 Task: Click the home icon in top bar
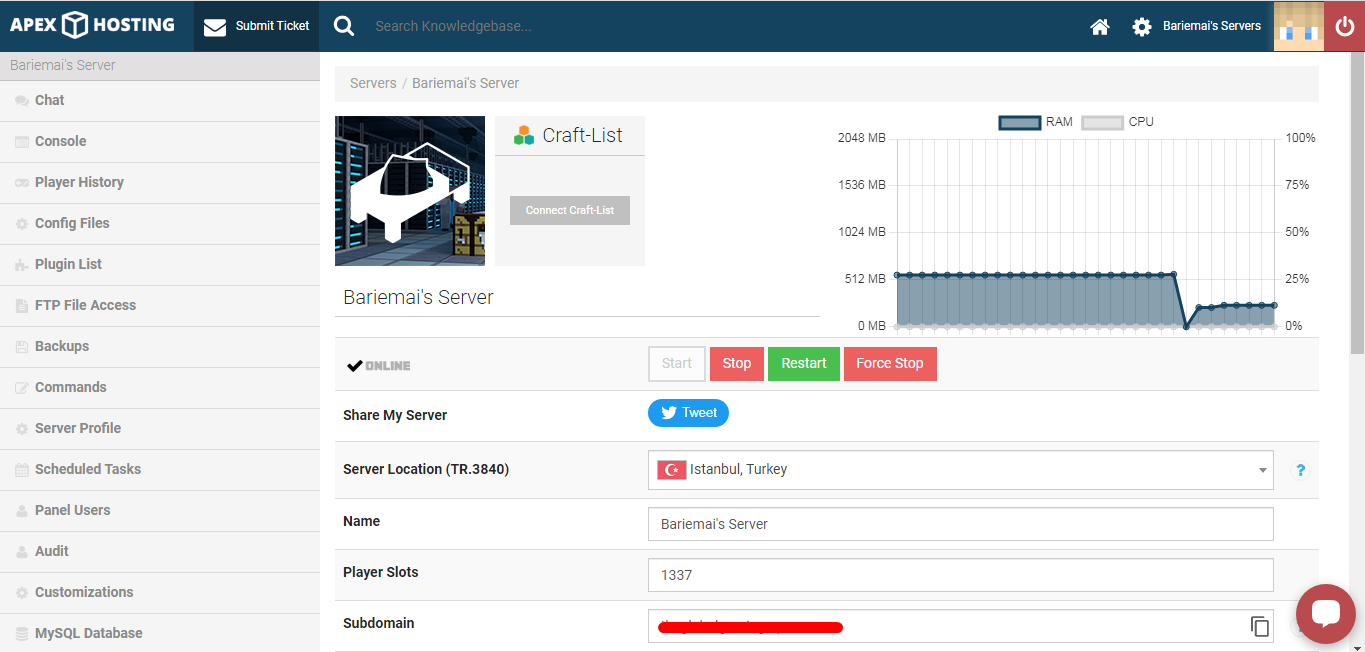pyautogui.click(x=1100, y=27)
